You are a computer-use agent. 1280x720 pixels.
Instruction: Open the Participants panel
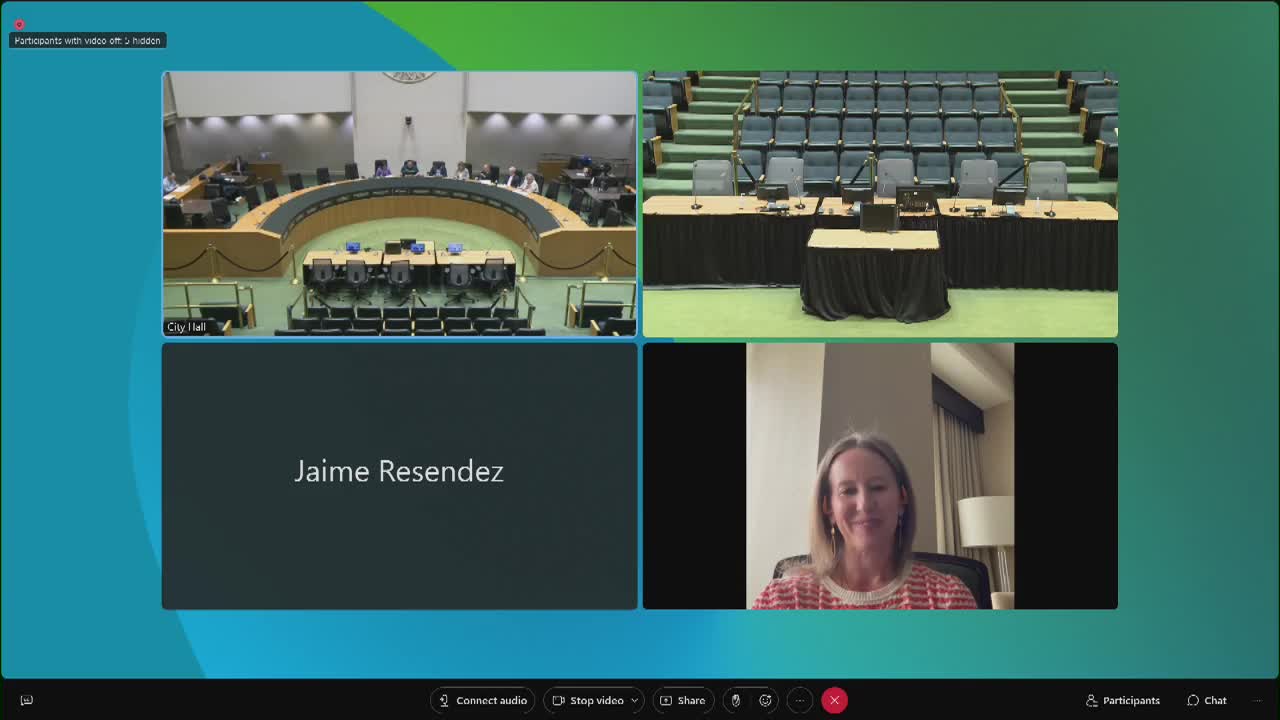click(1122, 700)
